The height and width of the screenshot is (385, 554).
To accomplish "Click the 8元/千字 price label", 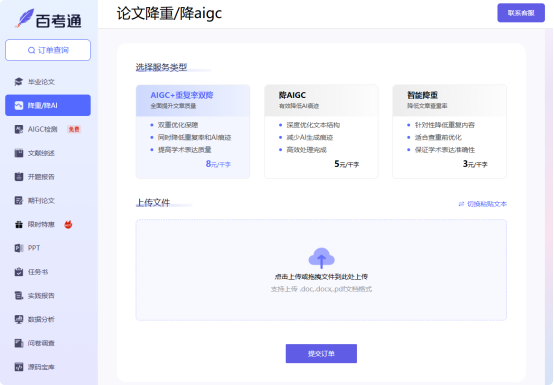I will [218, 164].
